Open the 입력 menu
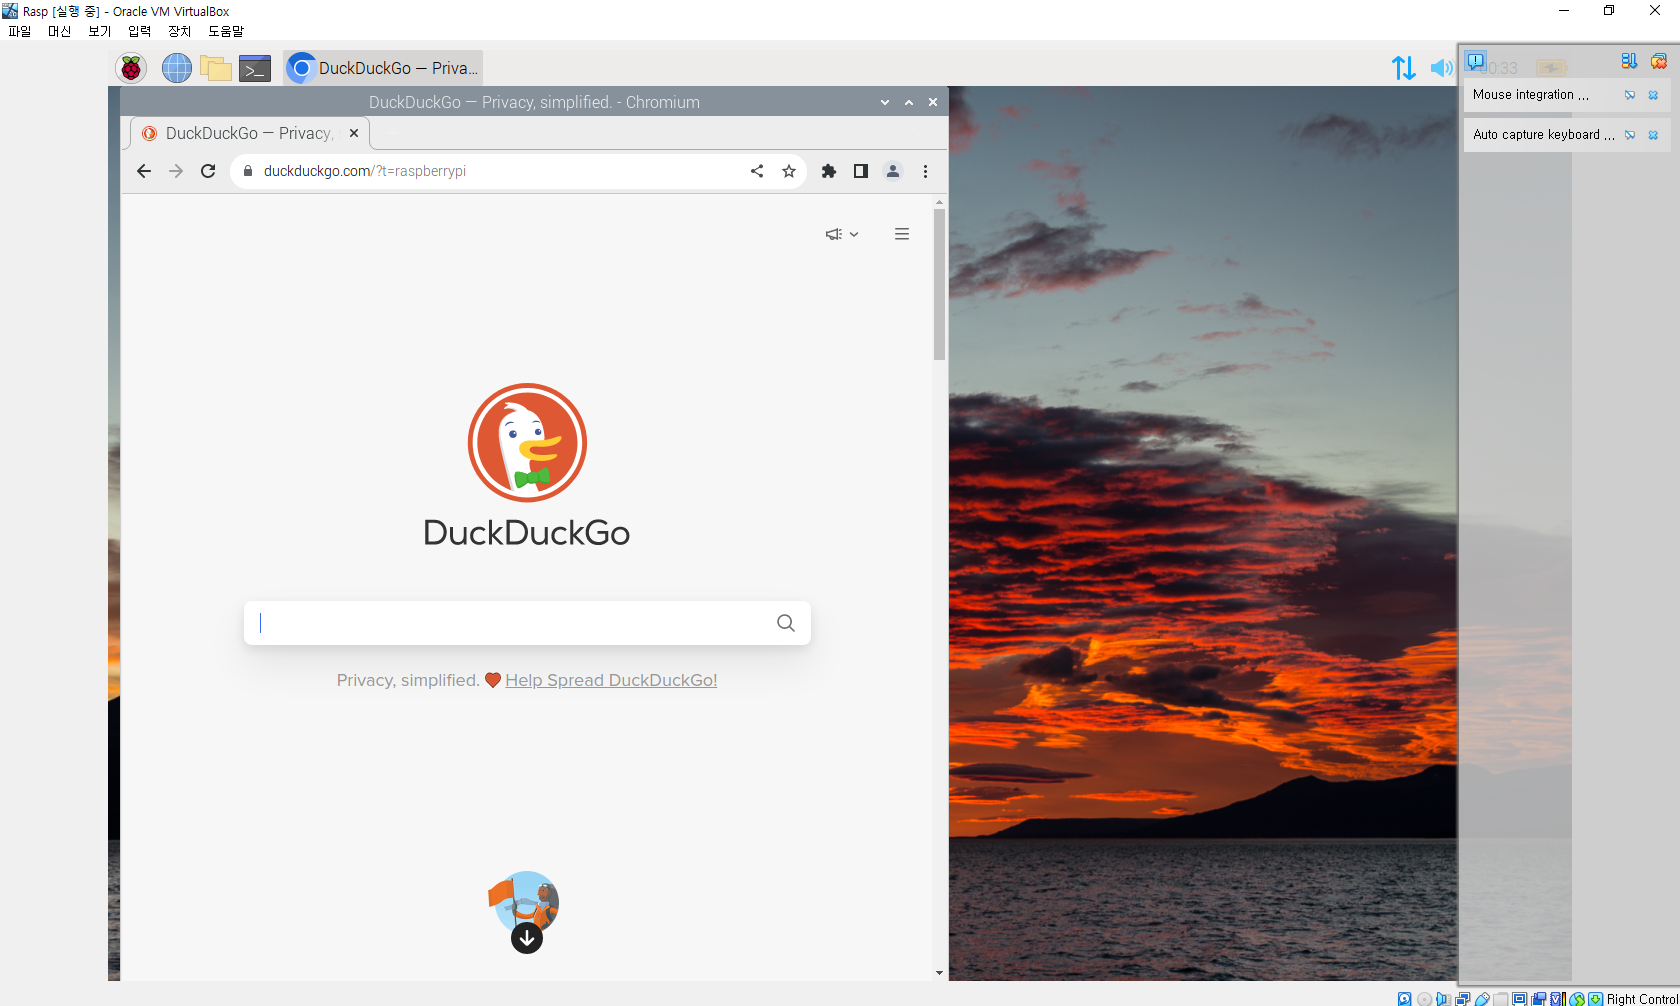Image resolution: width=1680 pixels, height=1006 pixels. pyautogui.click(x=140, y=31)
